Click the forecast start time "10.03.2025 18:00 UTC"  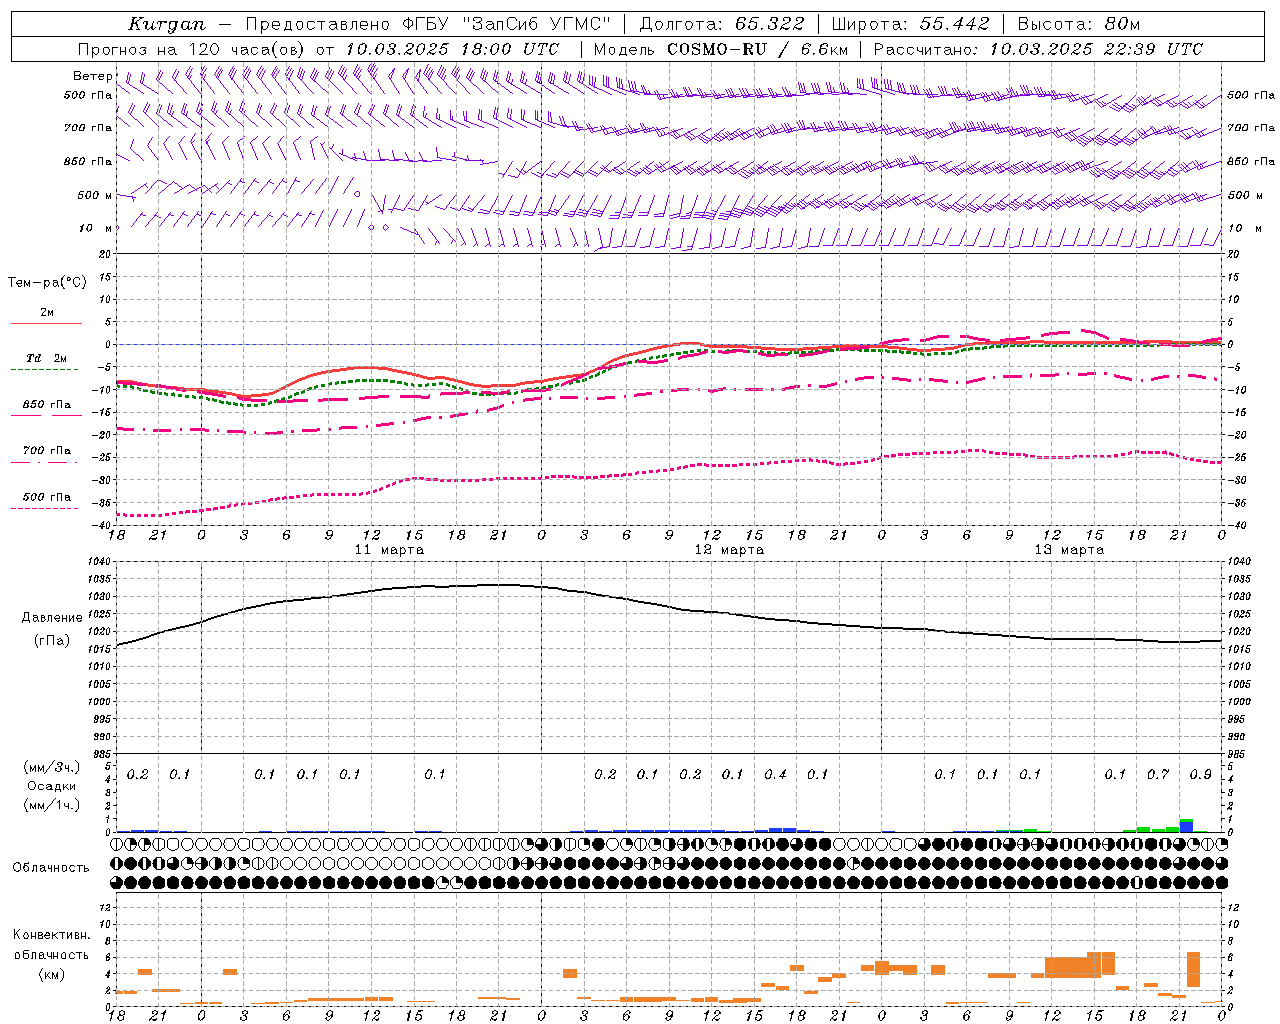pos(452,49)
